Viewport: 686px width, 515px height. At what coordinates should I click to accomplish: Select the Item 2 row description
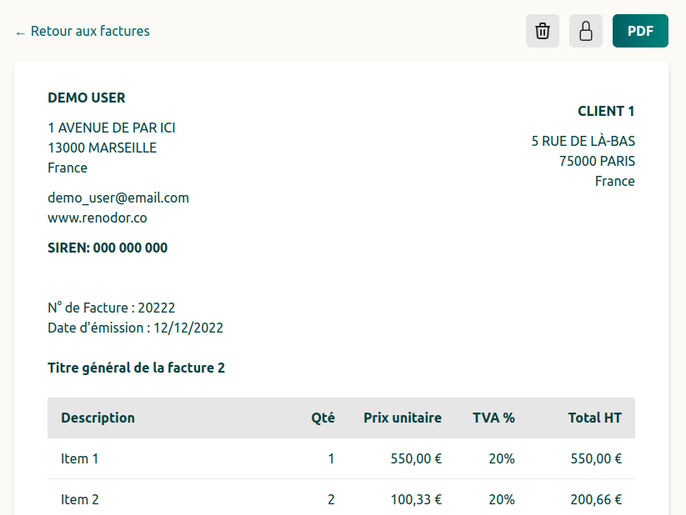[80, 499]
